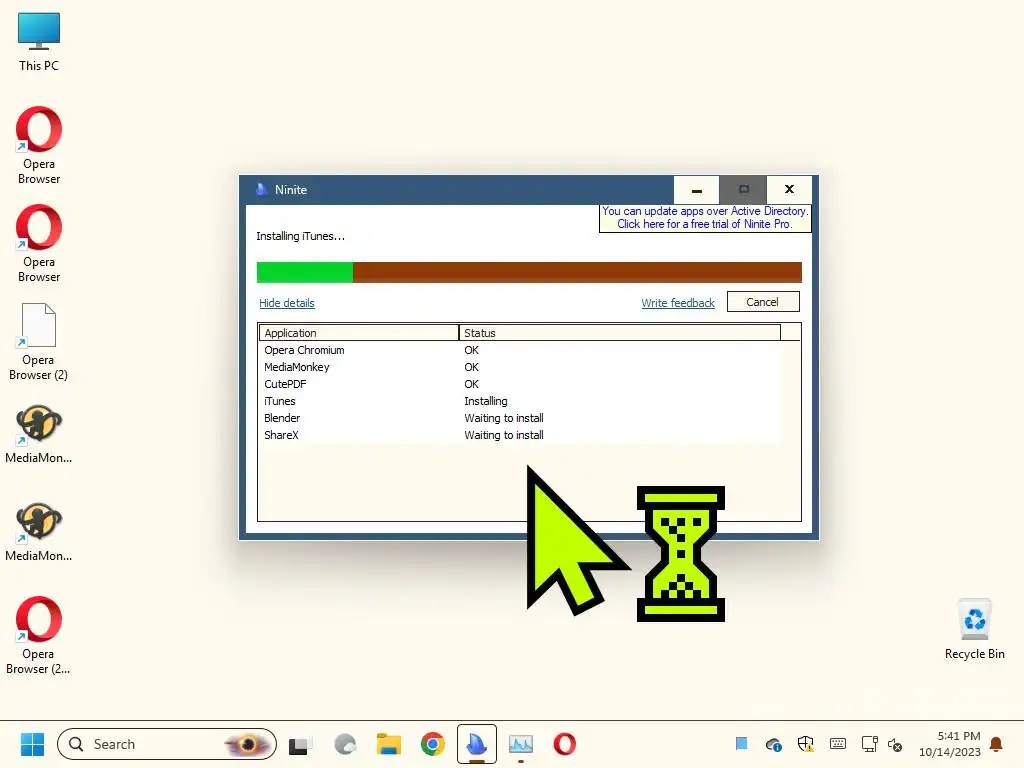Select the second Opera Browser desktop shortcut

(x=39, y=243)
